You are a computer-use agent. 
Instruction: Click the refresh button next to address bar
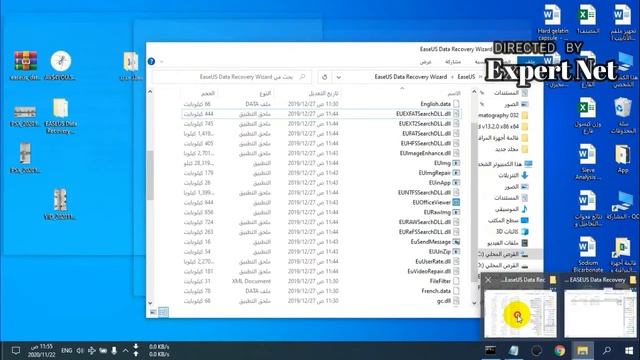(324, 77)
